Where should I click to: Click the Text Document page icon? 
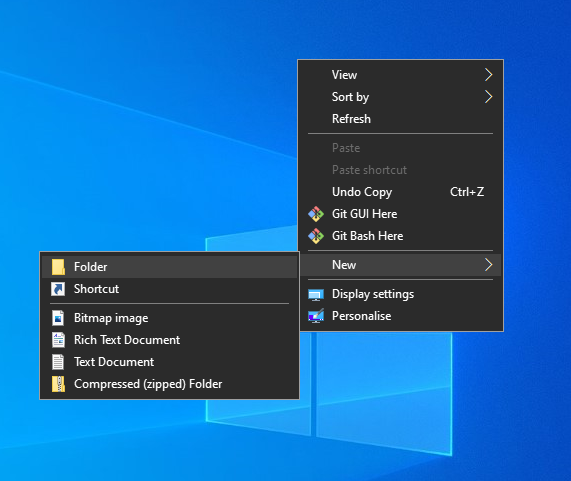coord(58,362)
